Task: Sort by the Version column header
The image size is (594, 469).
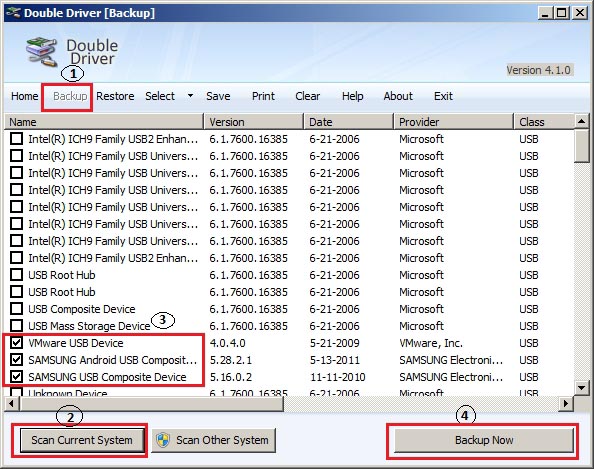Action: 254,122
